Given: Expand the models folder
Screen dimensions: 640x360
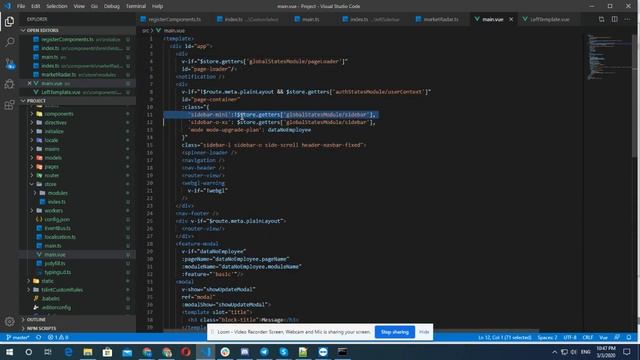Looking at the screenshot, I should (x=53, y=158).
